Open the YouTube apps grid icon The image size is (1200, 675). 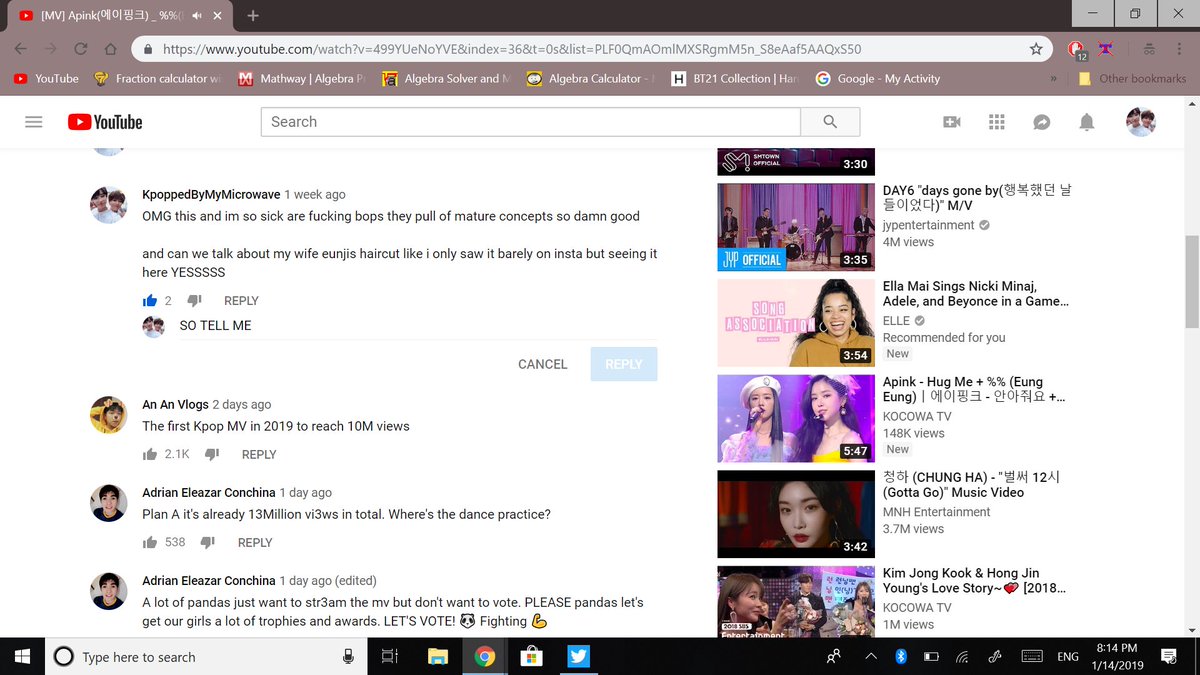996,122
